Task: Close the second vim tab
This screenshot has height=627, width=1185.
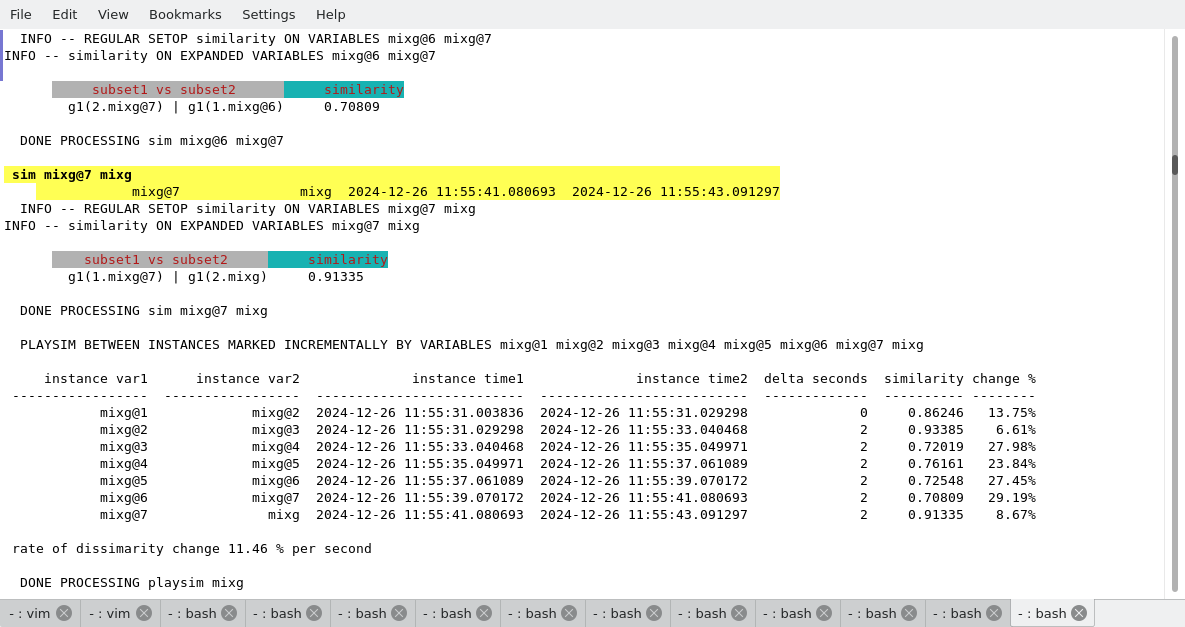Action: coord(144,613)
